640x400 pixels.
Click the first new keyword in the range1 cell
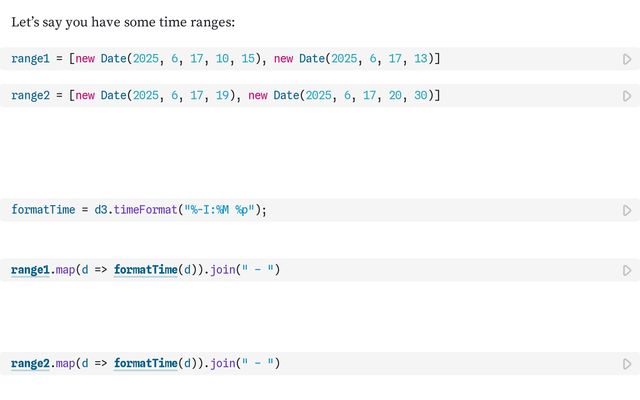point(85,59)
